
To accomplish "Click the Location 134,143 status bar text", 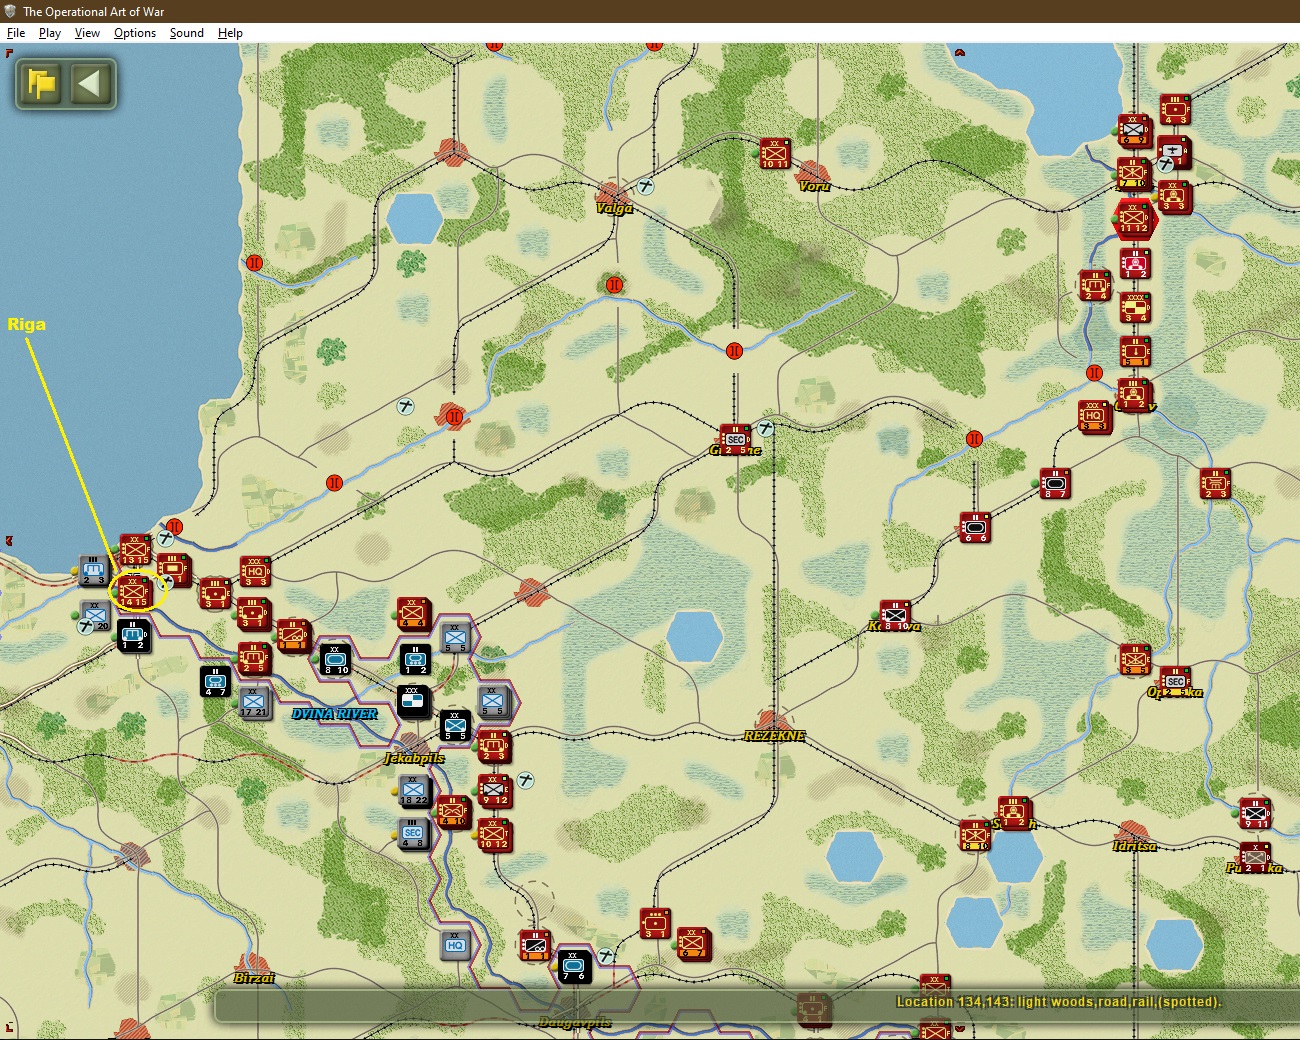I will pos(1058,1001).
